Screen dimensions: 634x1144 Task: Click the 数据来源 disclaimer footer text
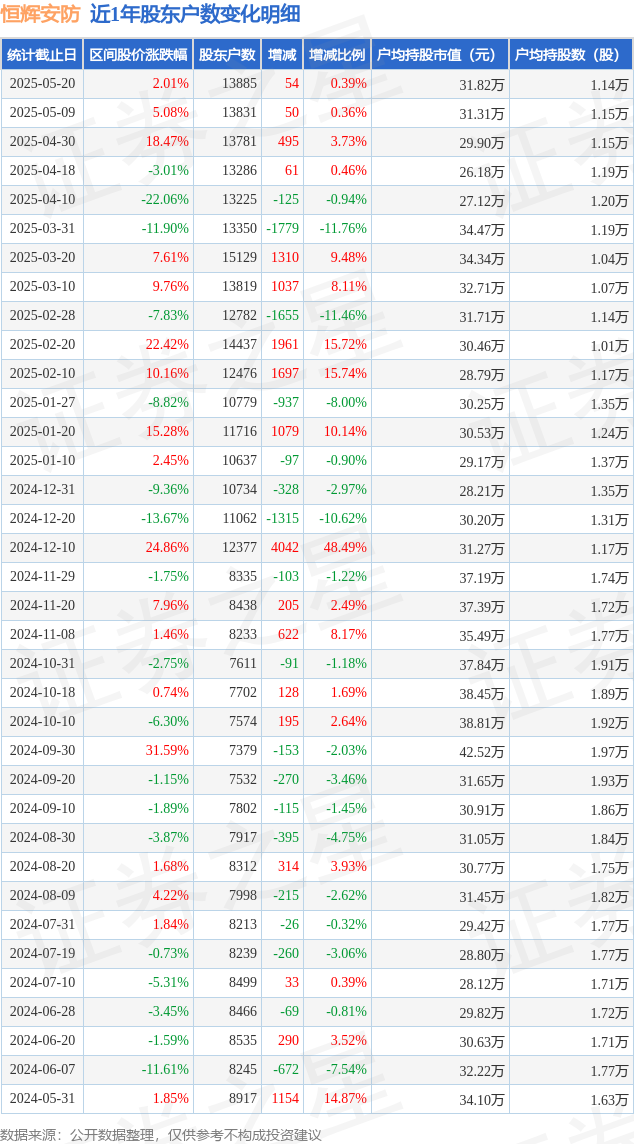pyautogui.click(x=161, y=1134)
